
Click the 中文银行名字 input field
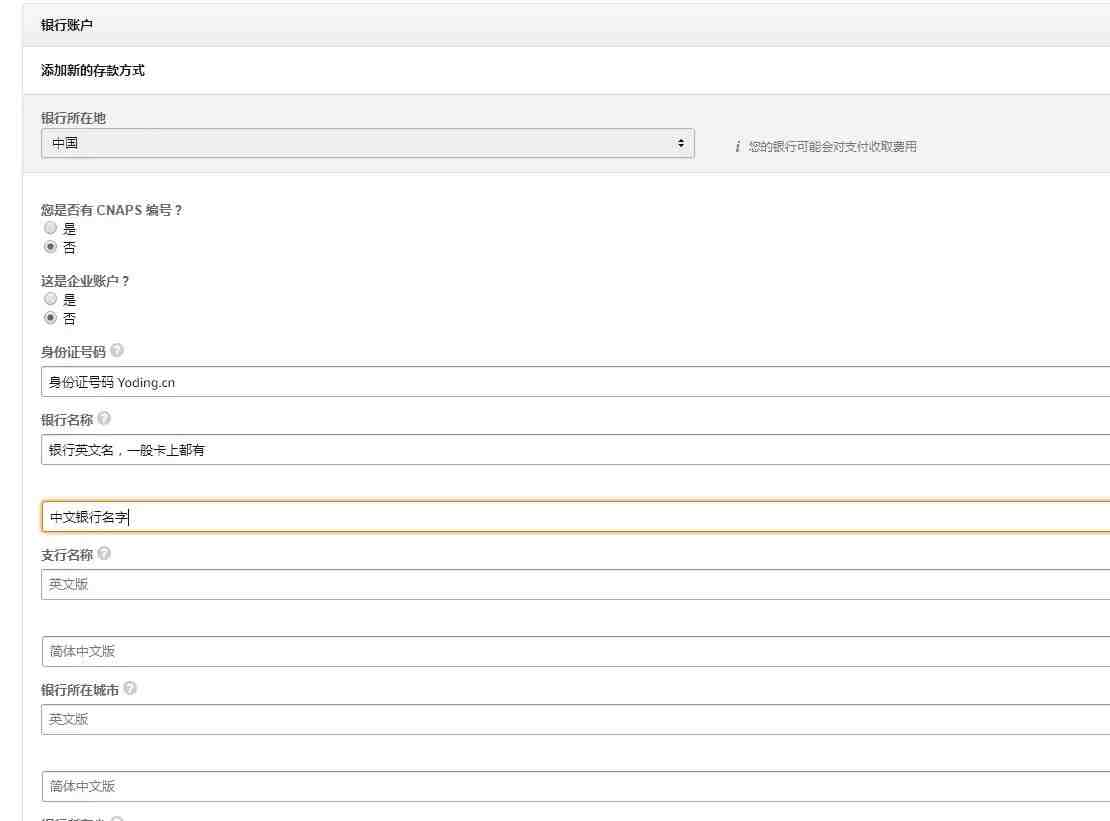pos(576,517)
